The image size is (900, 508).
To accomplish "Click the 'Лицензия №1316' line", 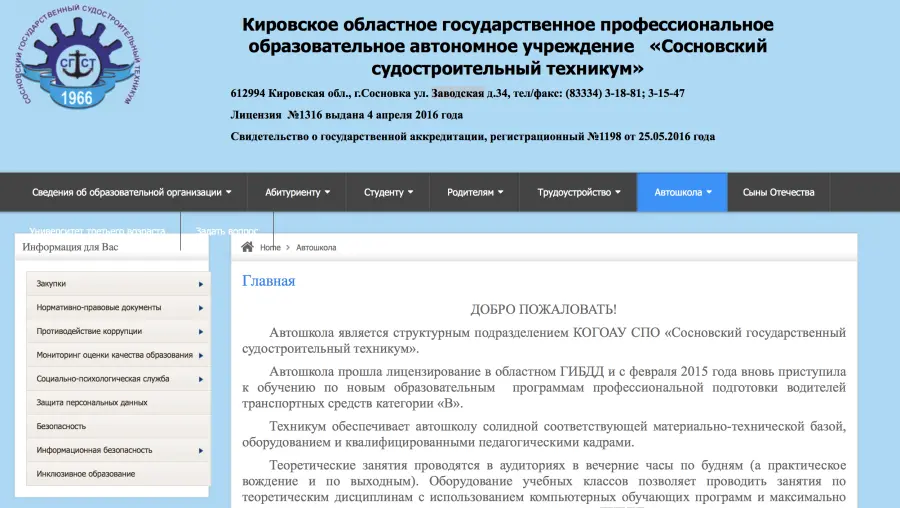I will click(347, 115).
